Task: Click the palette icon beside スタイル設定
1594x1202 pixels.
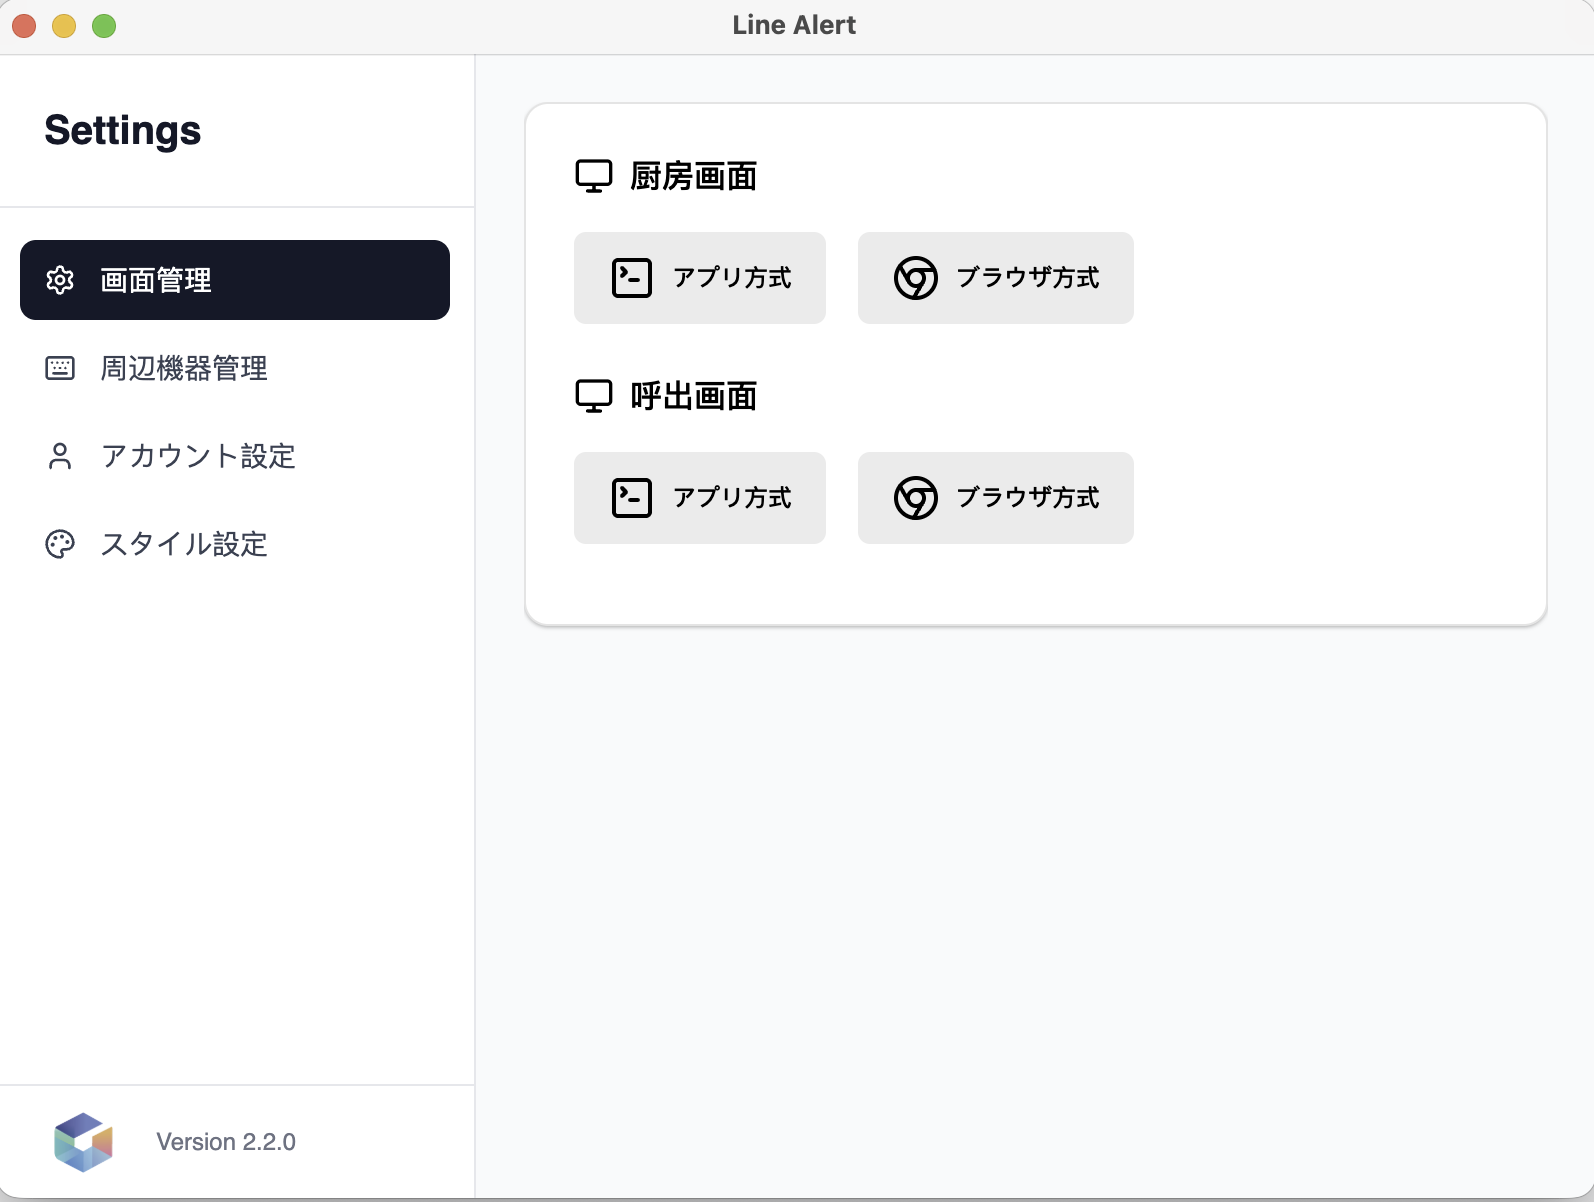Action: (x=60, y=544)
